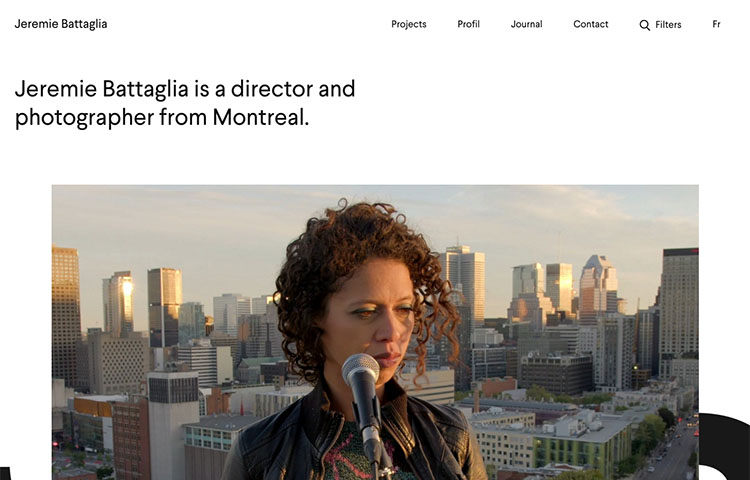Open the Journal section
This screenshot has height=480, width=750.
click(526, 24)
